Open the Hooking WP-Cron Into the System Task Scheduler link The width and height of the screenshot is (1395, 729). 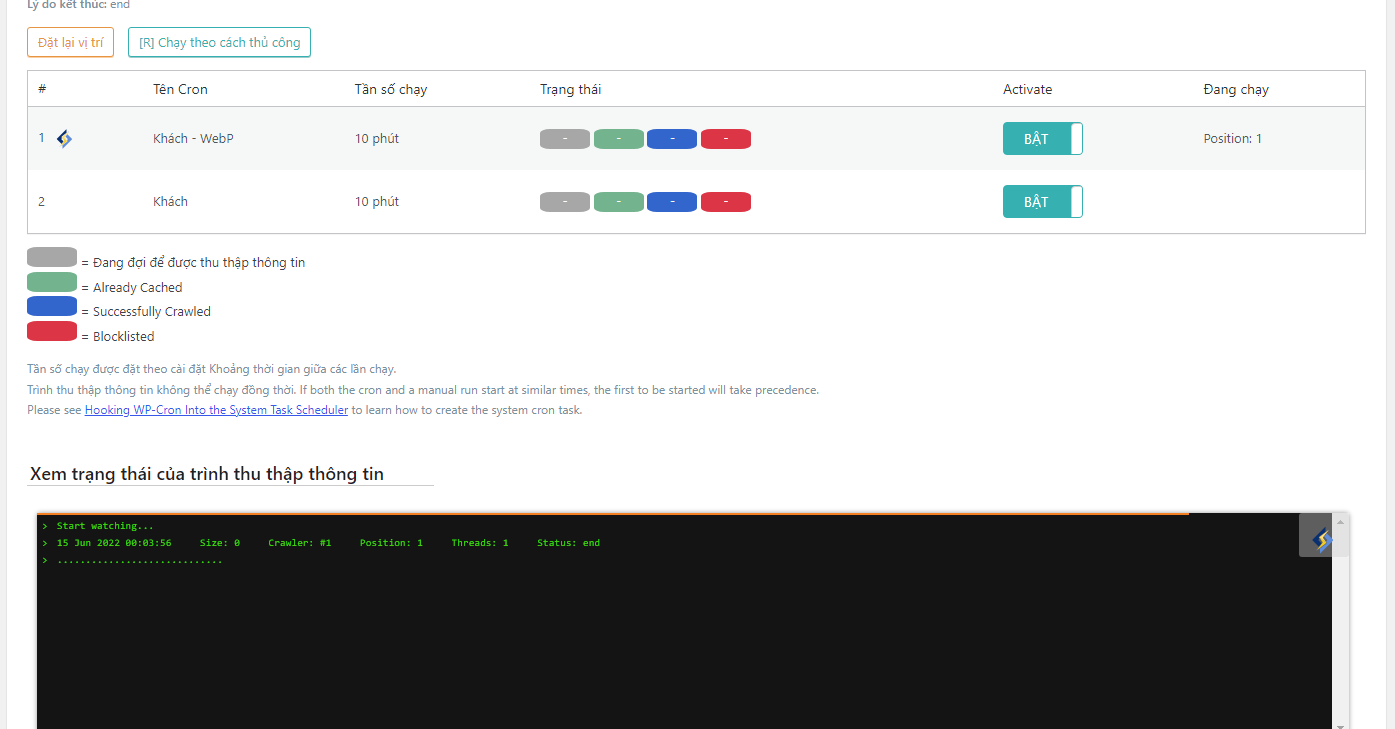tap(216, 409)
